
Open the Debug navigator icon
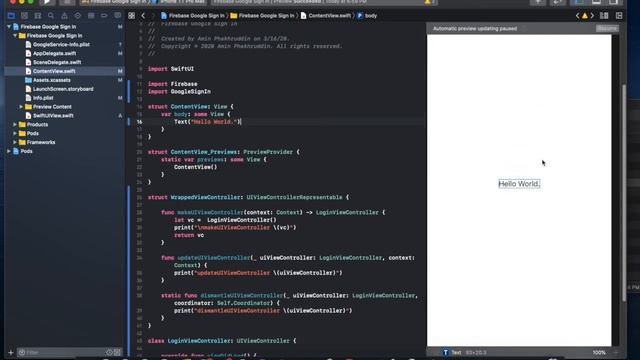click(x=91, y=16)
